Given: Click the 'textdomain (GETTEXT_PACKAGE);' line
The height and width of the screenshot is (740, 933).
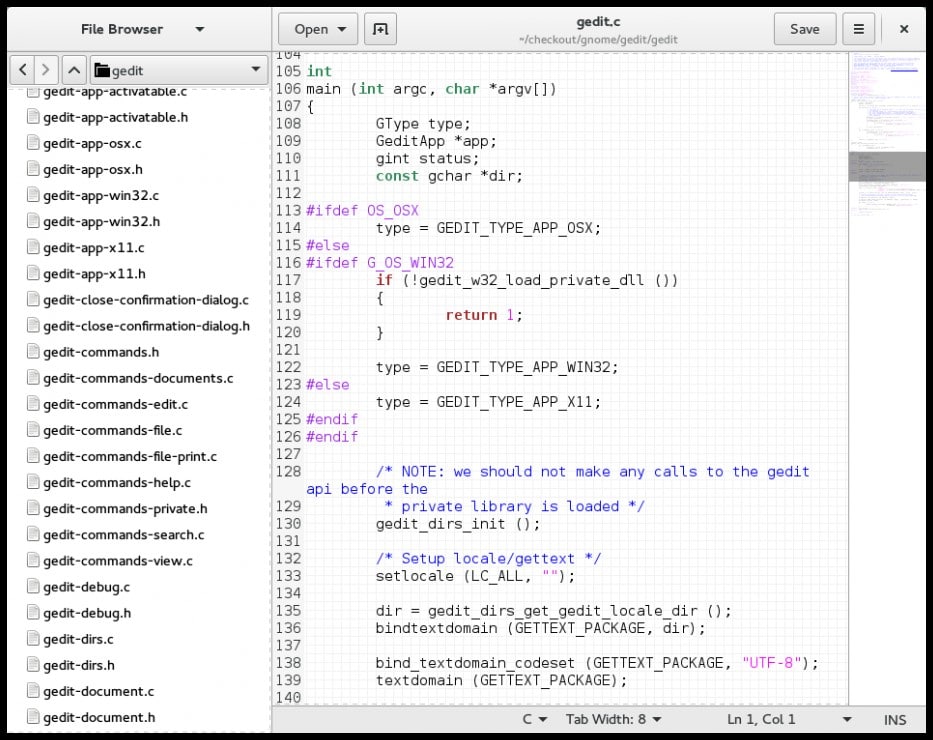Looking at the screenshot, I should tap(501, 680).
